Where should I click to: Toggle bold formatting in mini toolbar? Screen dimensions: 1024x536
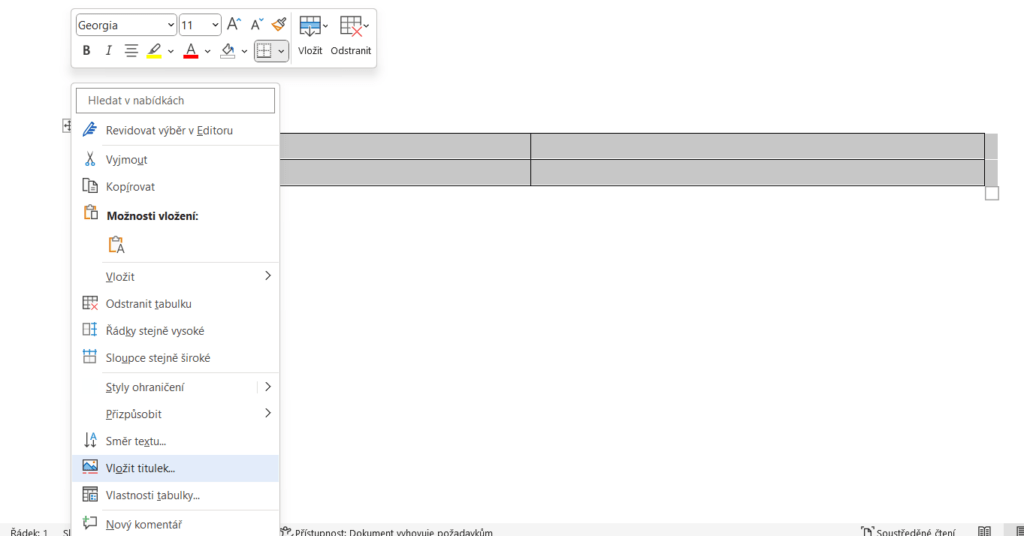tap(87, 51)
